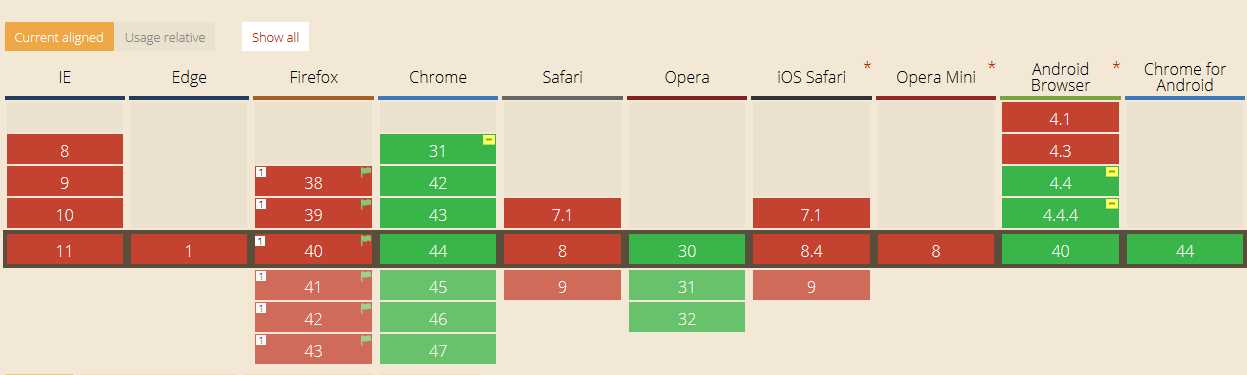Click the red asterisk next to Opera Mini

tap(991, 67)
